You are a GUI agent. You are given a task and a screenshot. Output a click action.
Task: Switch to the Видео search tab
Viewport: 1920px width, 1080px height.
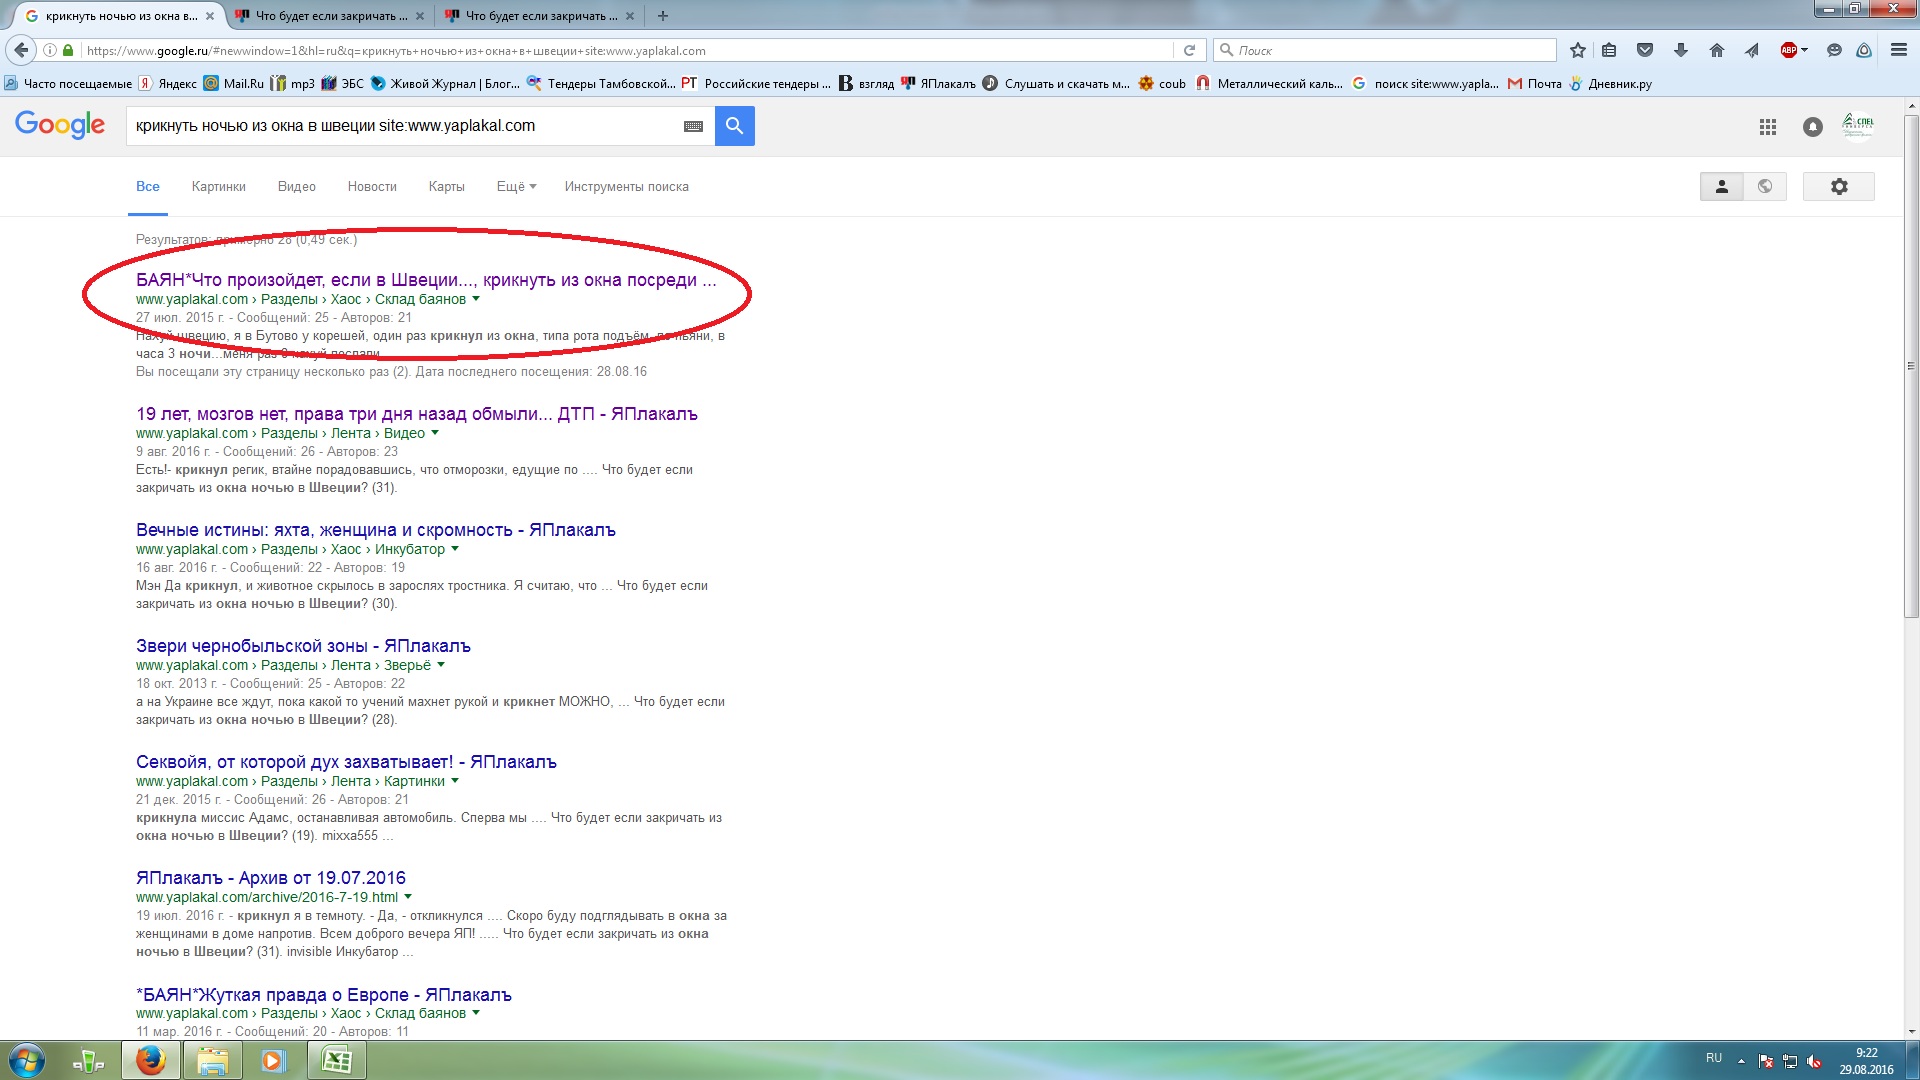[297, 187]
